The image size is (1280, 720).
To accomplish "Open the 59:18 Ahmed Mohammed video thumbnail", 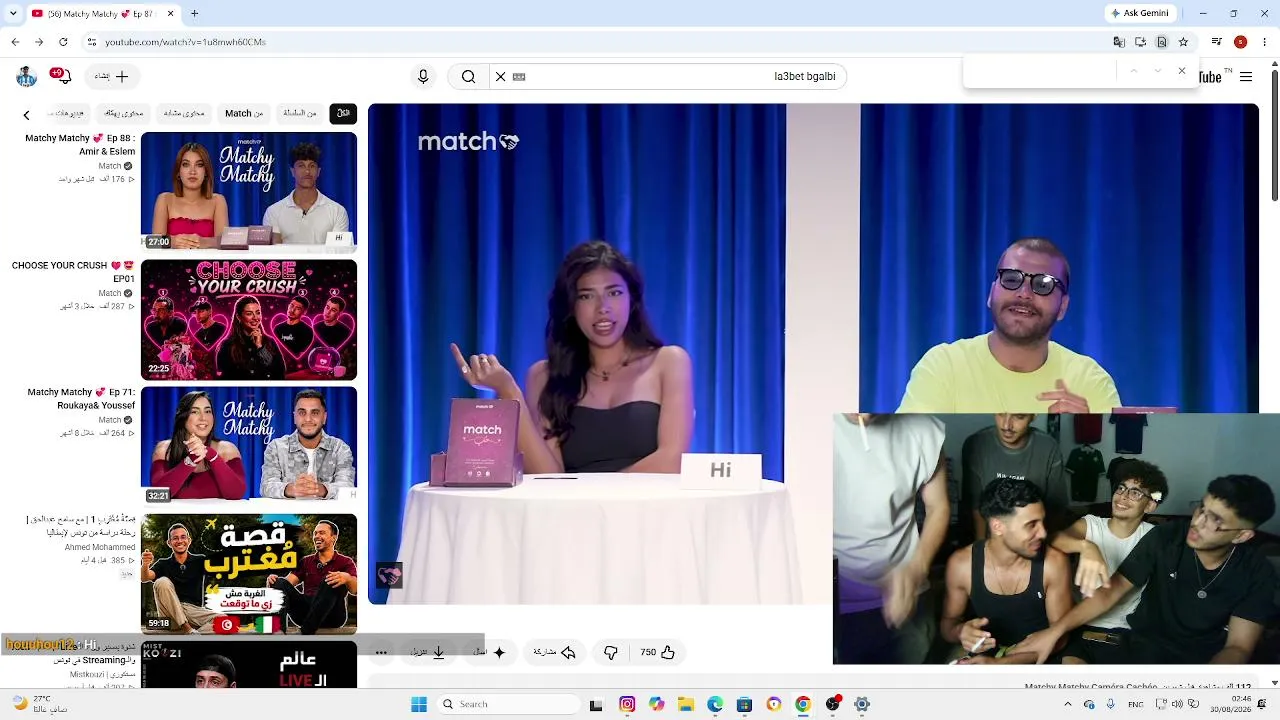I will click(249, 573).
